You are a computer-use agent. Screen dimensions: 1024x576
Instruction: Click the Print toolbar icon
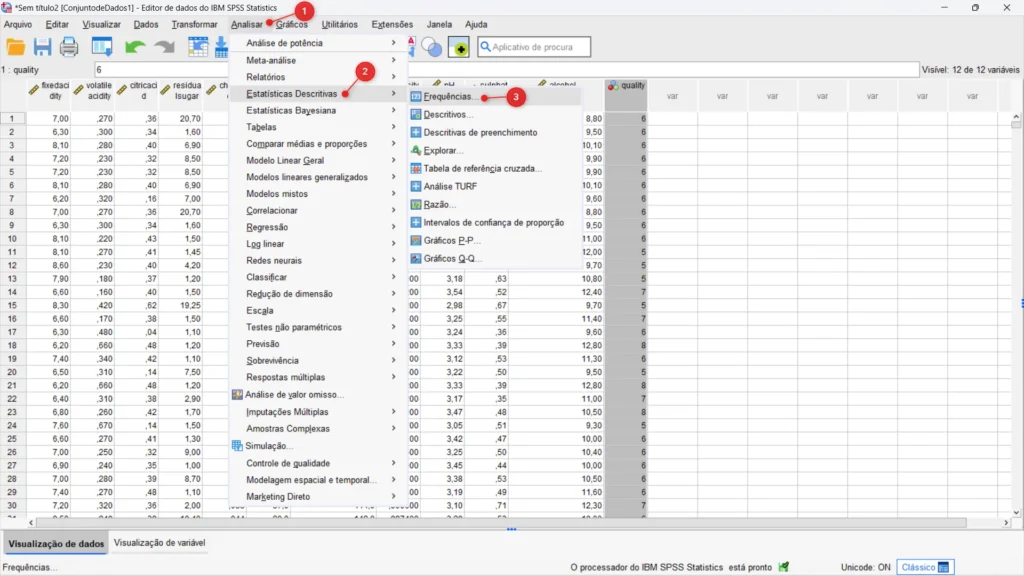point(69,47)
